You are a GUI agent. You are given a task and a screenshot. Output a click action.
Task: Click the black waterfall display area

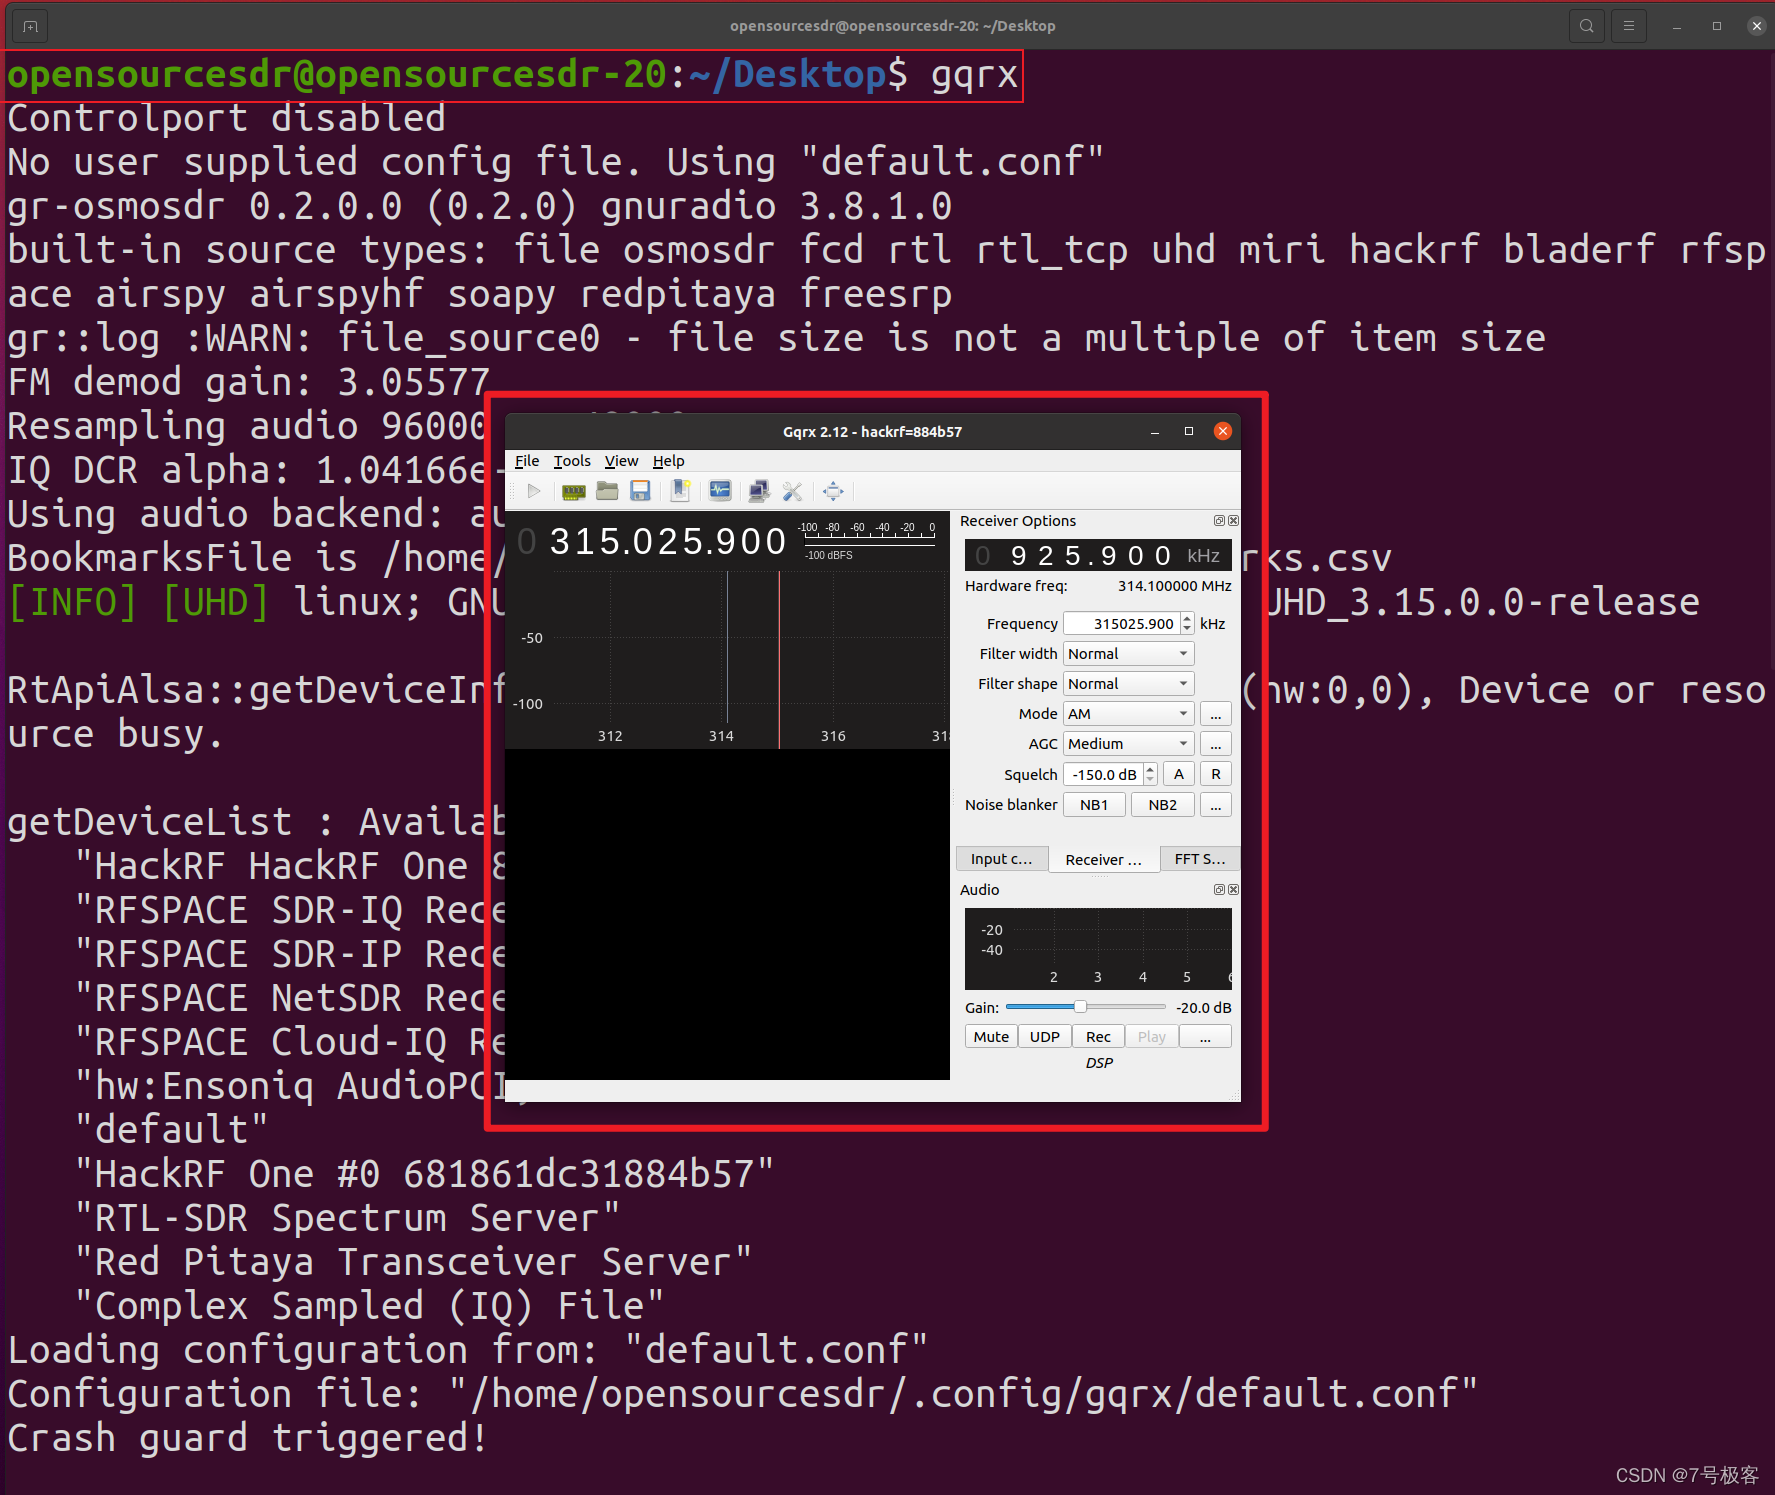[727, 914]
